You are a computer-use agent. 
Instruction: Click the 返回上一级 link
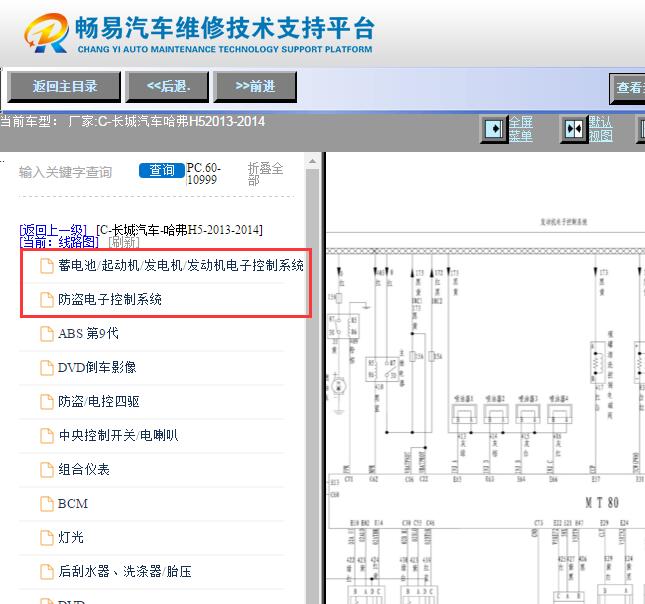click(53, 230)
